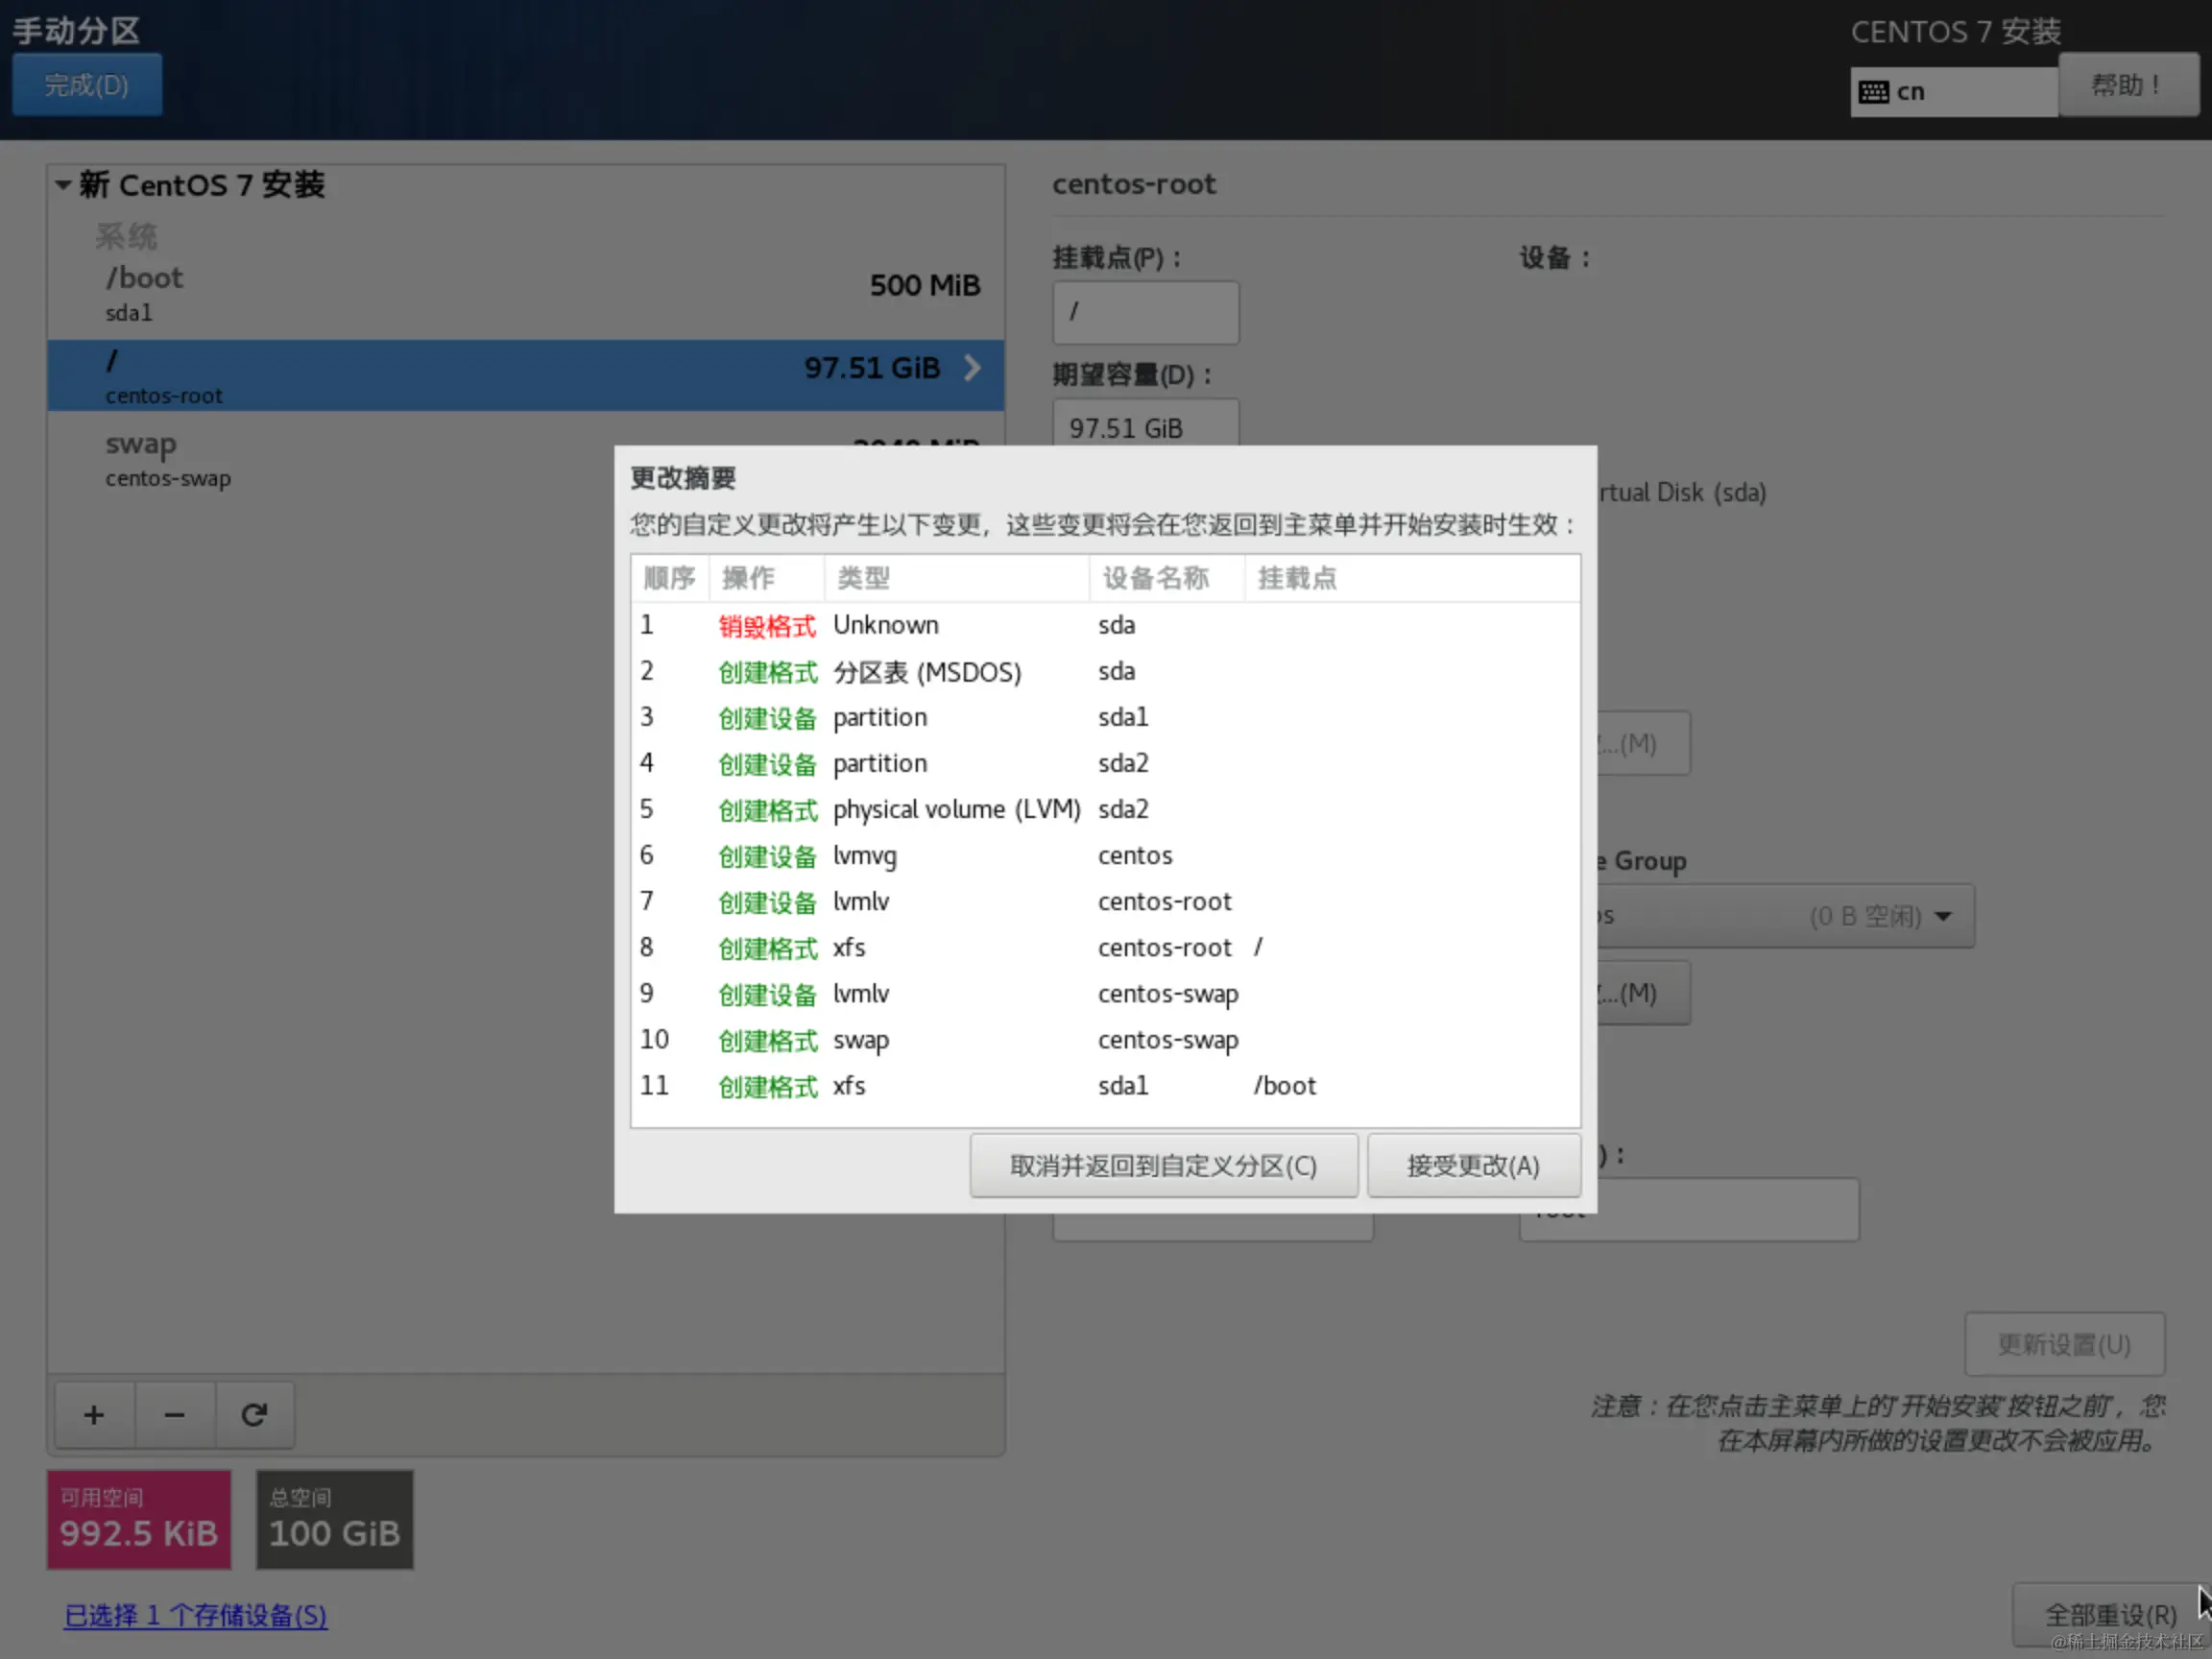The height and width of the screenshot is (1659, 2212).
Task: Click the rescan storage refresh icon
Action: 254,1415
